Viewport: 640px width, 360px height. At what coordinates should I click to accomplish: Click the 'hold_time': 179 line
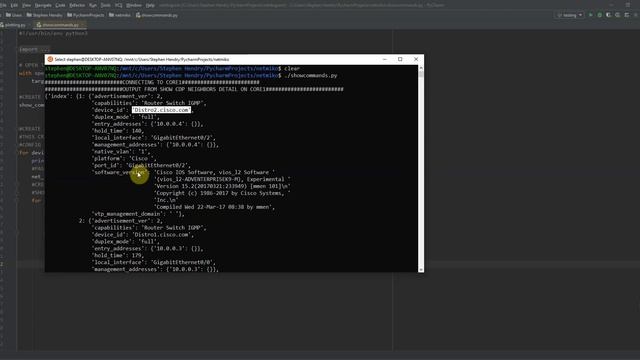(118, 256)
